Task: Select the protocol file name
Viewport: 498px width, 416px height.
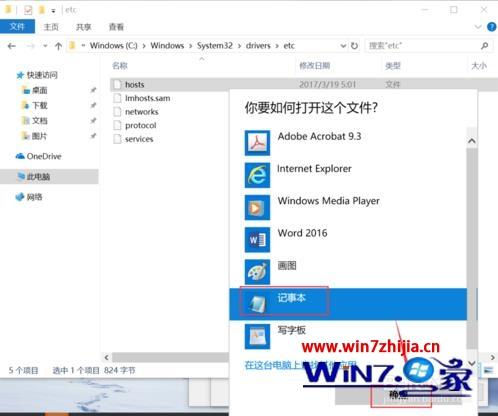Action: [x=141, y=125]
